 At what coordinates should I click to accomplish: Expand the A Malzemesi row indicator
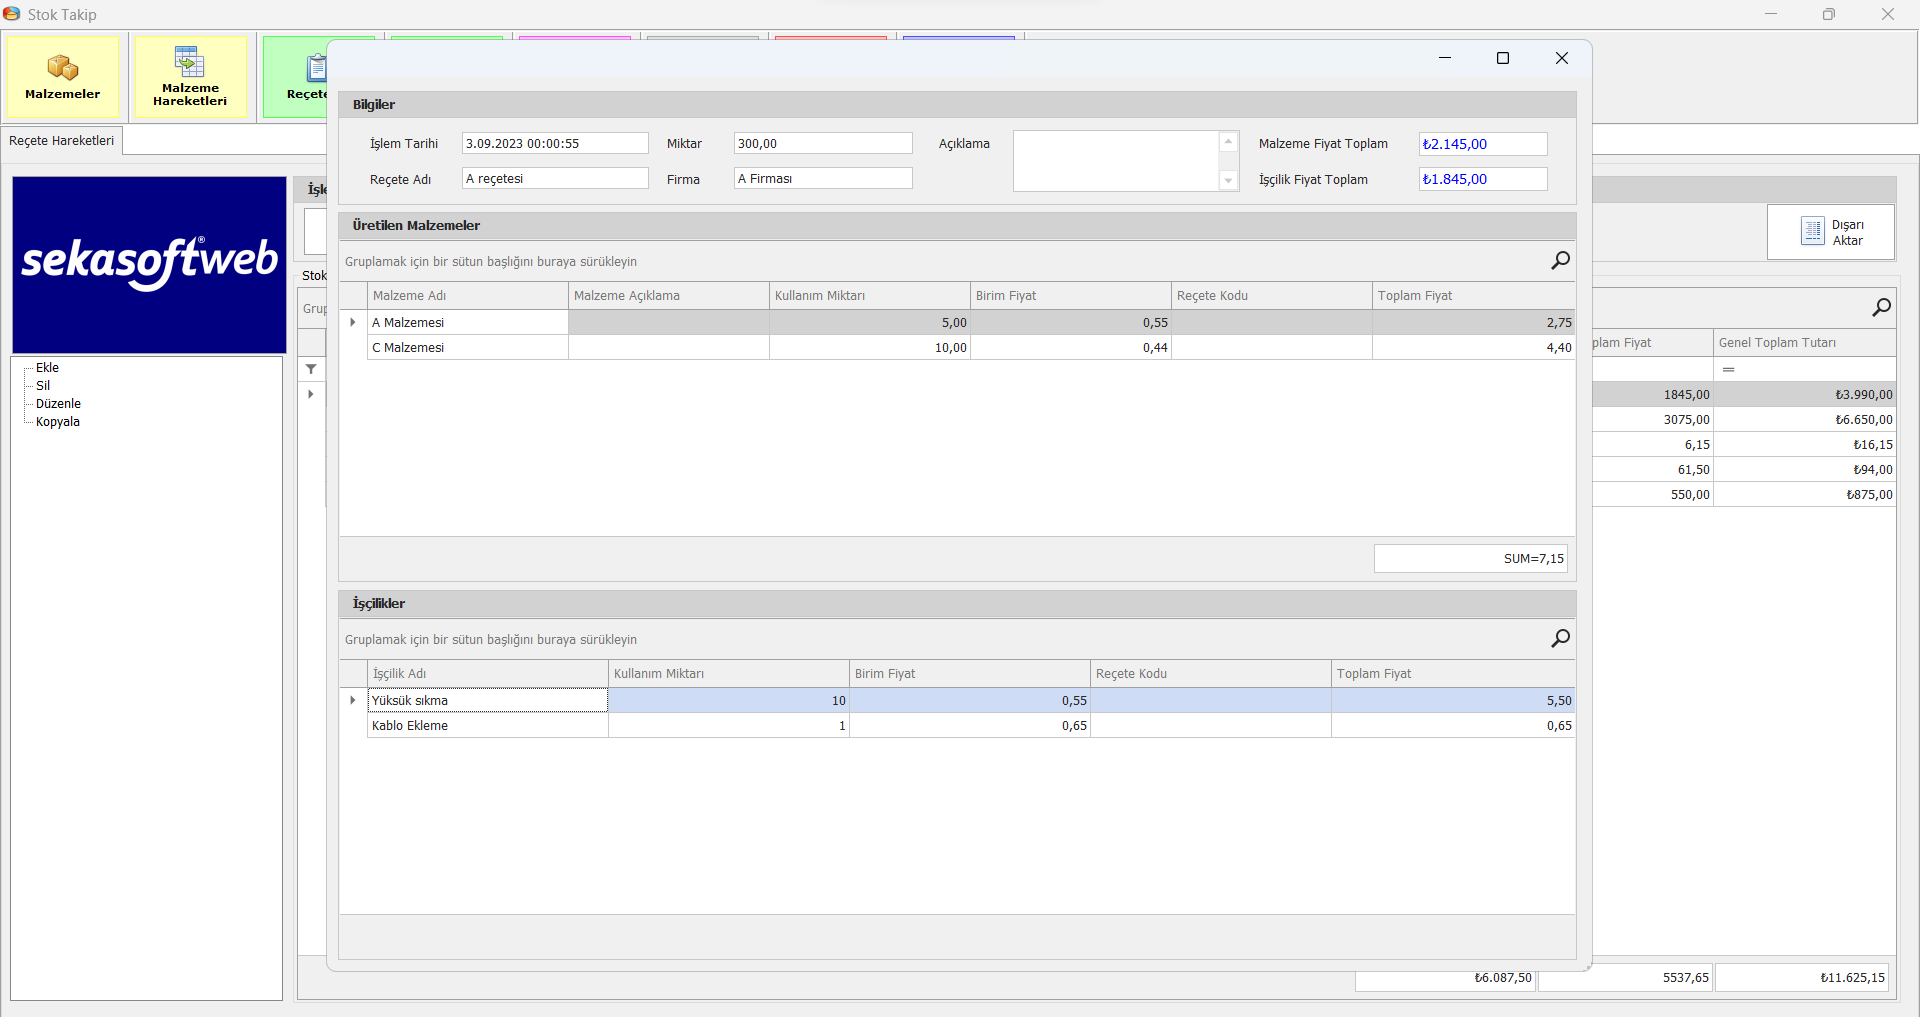353,322
